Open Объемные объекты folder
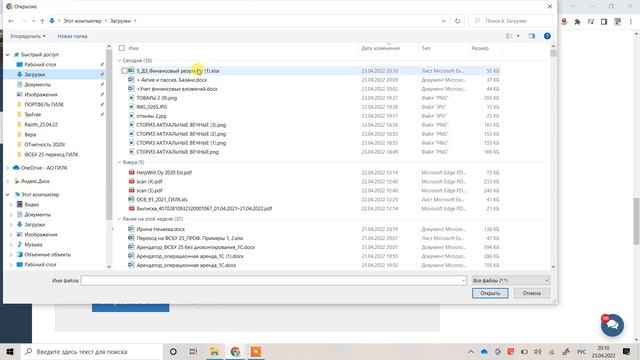The width and height of the screenshot is (640, 360). click(47, 255)
